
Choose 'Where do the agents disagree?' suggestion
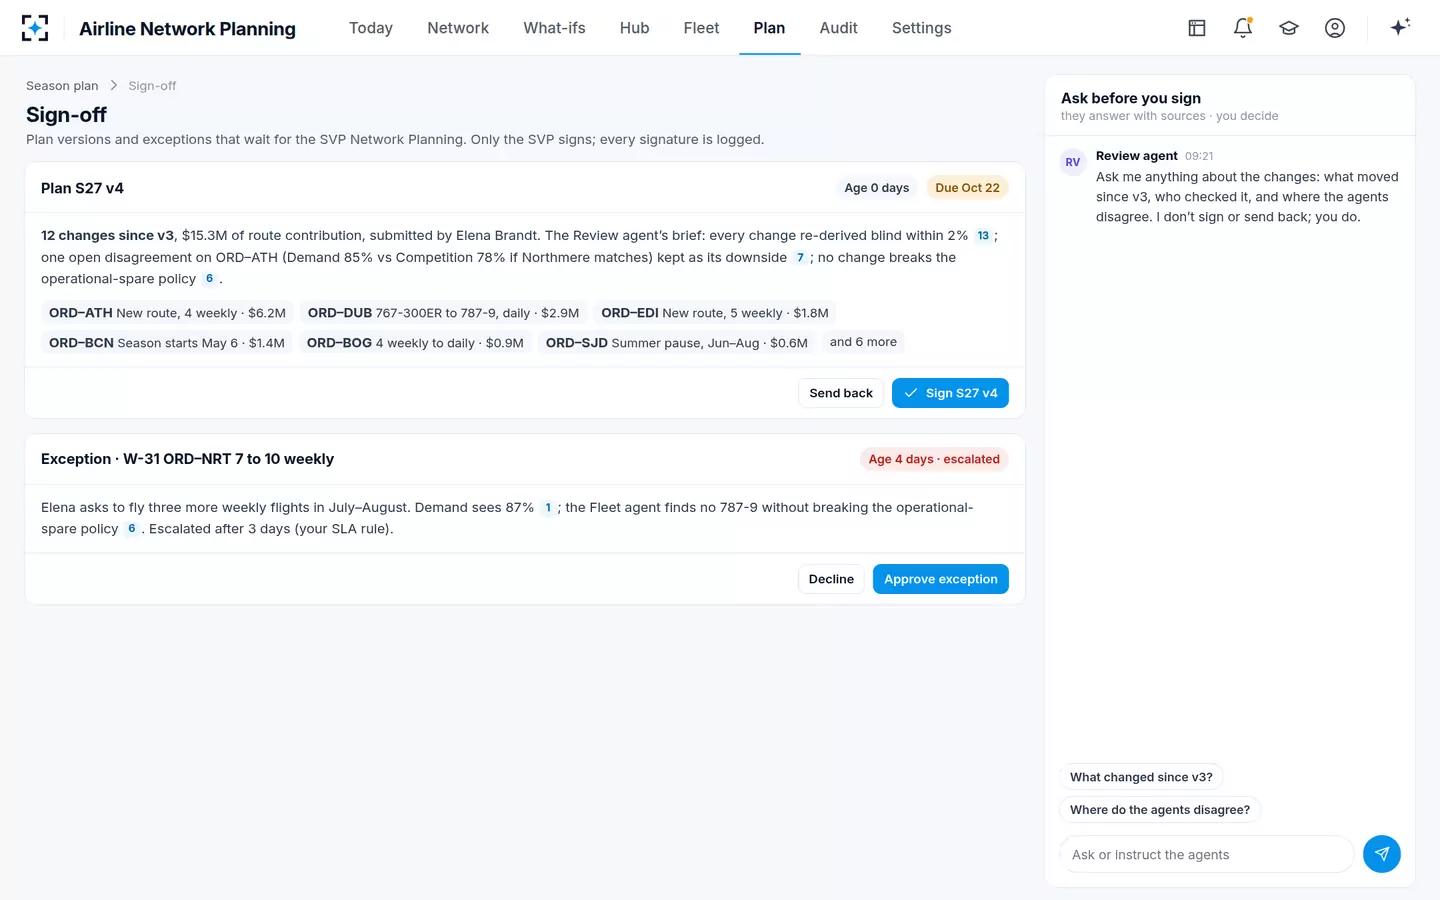coord(1160,810)
